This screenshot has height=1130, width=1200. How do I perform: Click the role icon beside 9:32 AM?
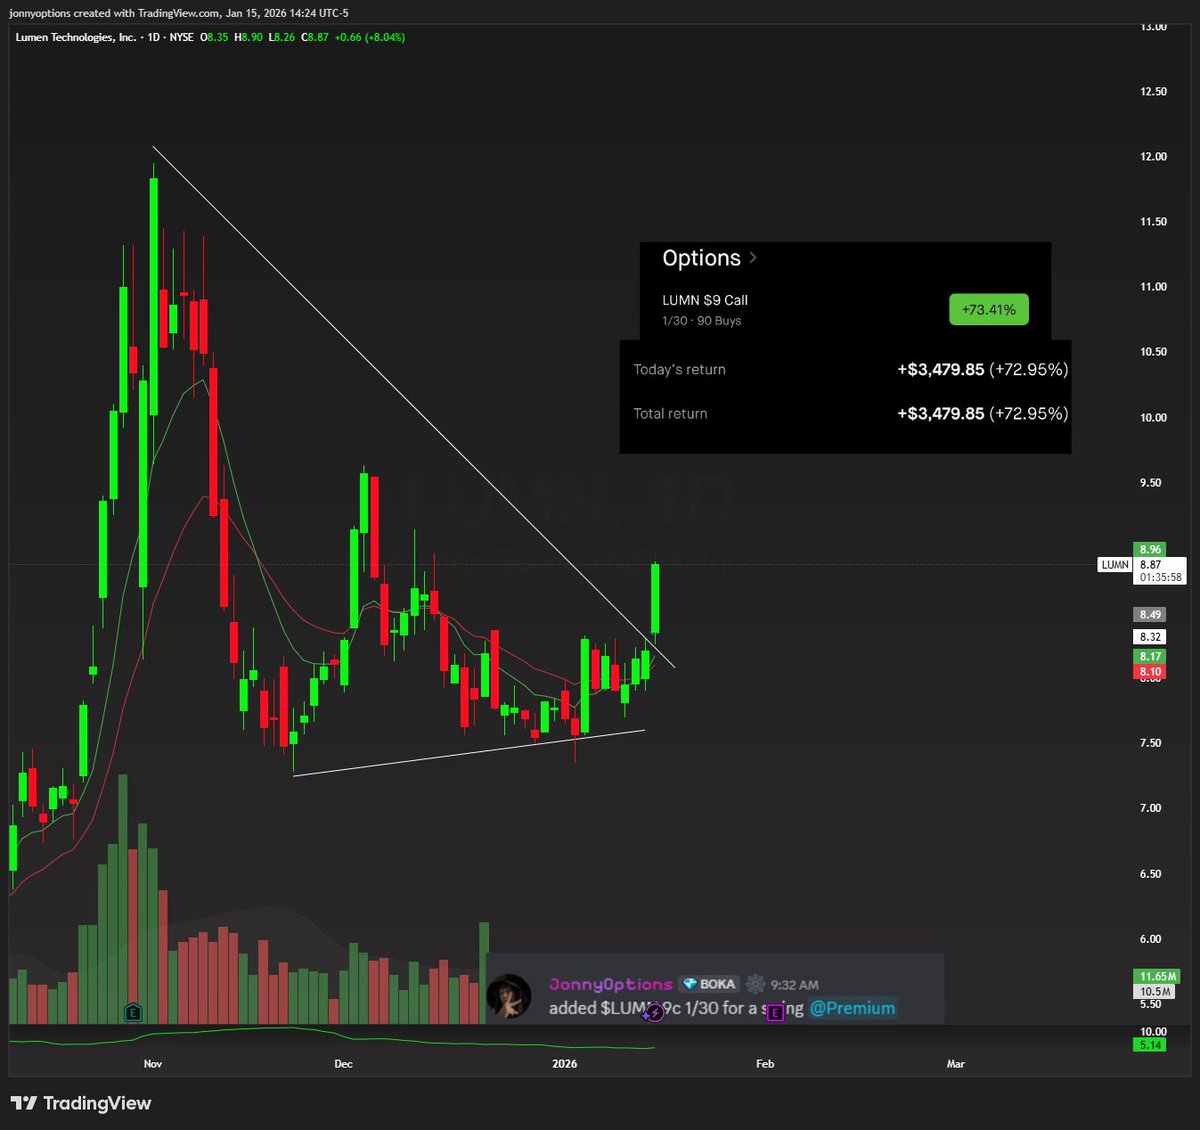click(x=755, y=984)
